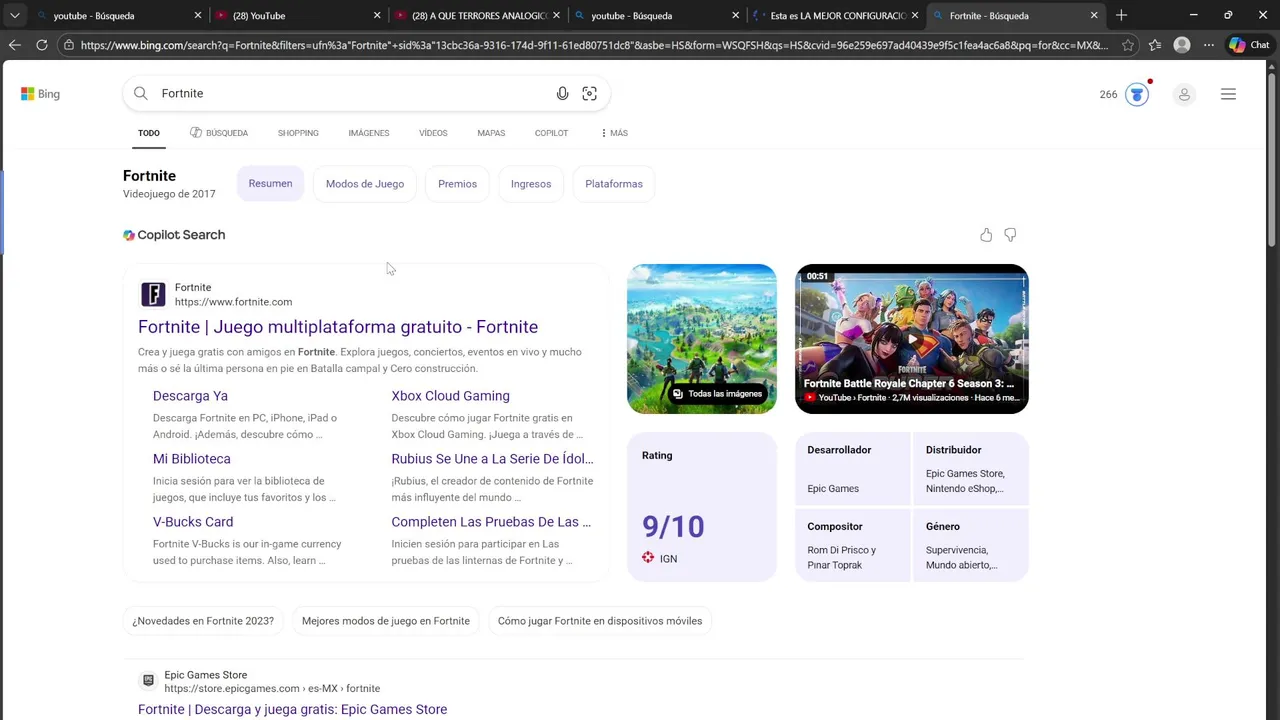Open the Bing account profile icon
The height and width of the screenshot is (720, 1280).
pos(1184,94)
